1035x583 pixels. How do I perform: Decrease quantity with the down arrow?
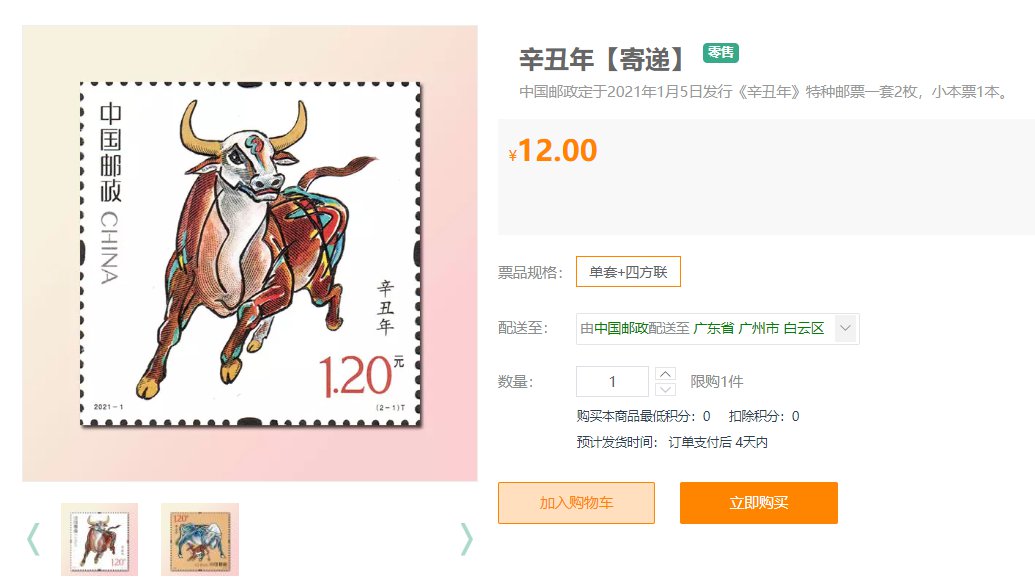[x=665, y=390]
